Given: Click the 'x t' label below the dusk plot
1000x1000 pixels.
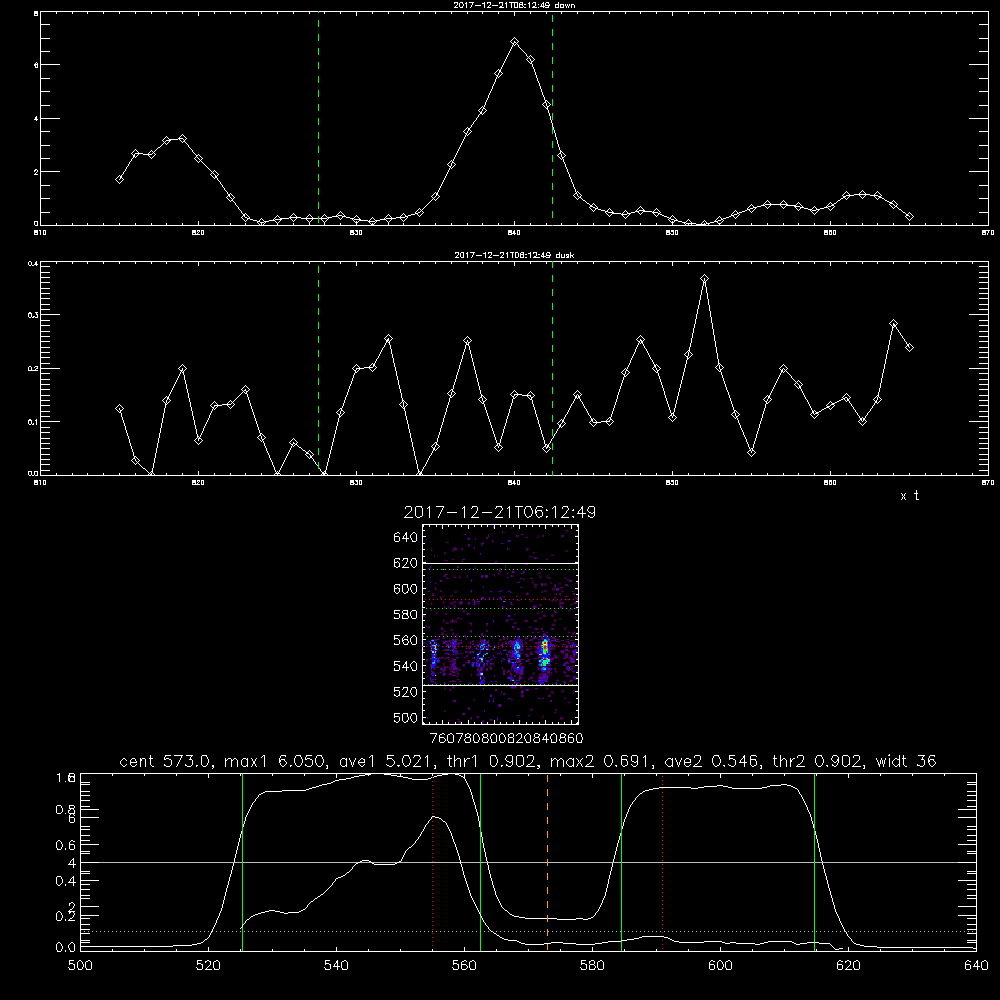Looking at the screenshot, I should coord(909,496).
